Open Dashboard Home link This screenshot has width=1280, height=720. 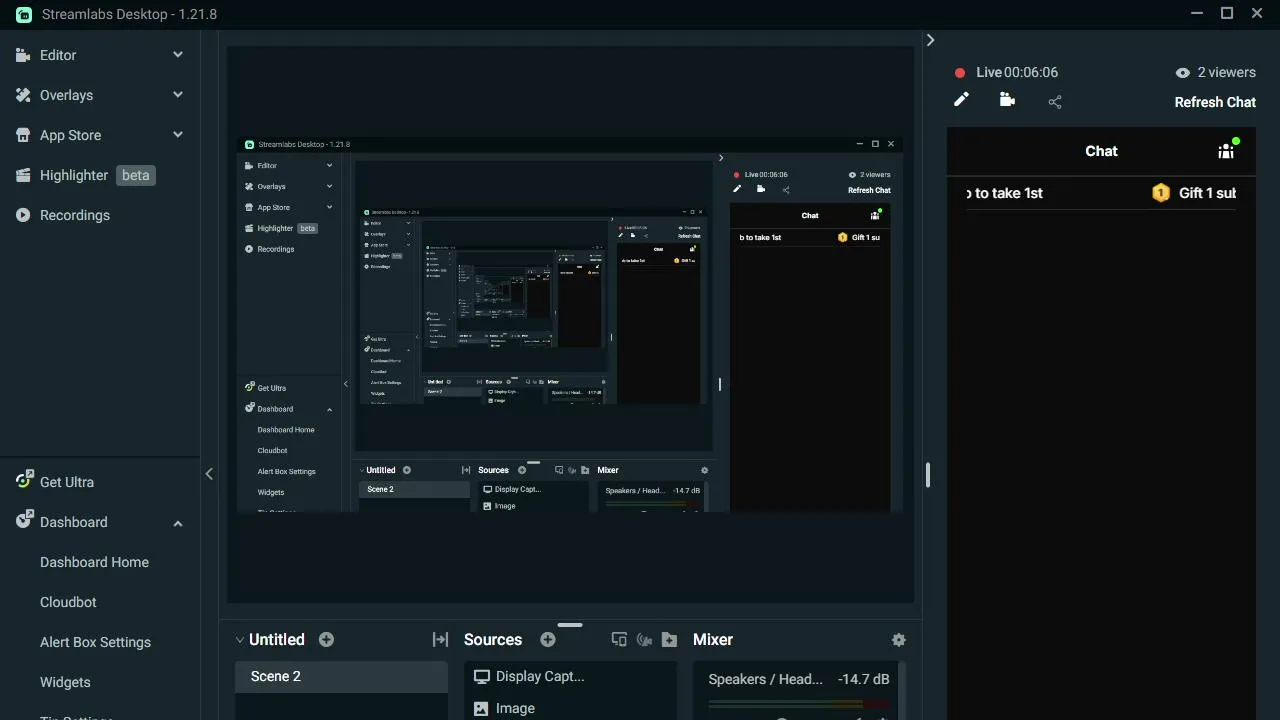pos(94,562)
